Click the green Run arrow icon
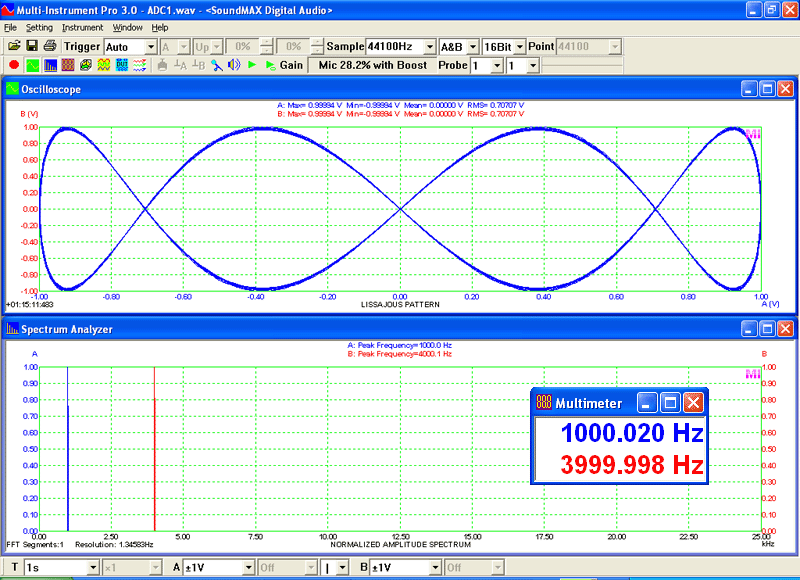 tap(250, 64)
